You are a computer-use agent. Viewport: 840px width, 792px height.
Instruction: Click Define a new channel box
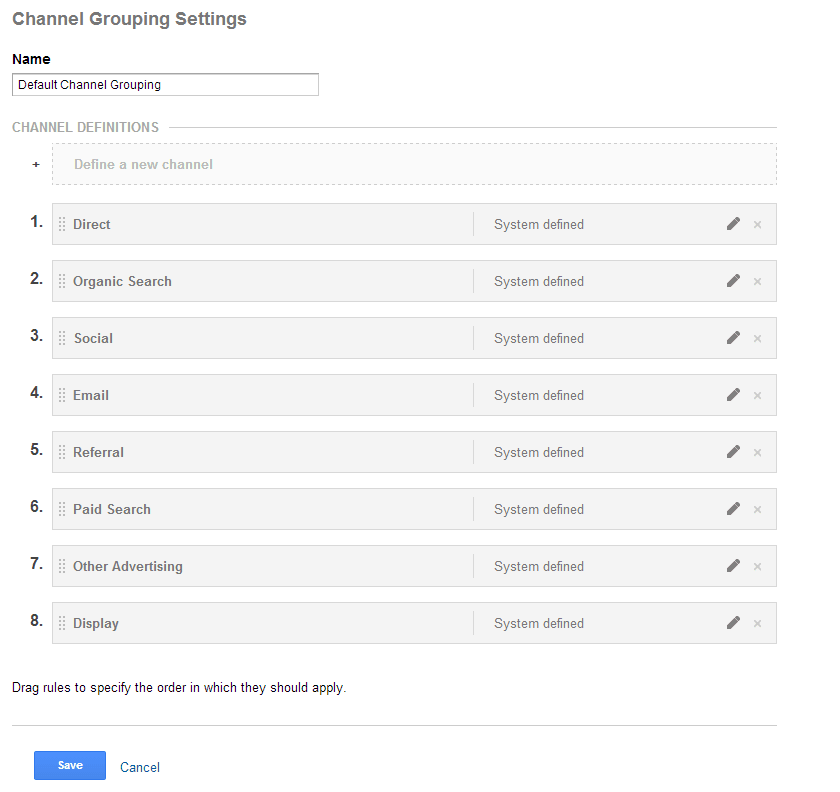pyautogui.click(x=414, y=164)
